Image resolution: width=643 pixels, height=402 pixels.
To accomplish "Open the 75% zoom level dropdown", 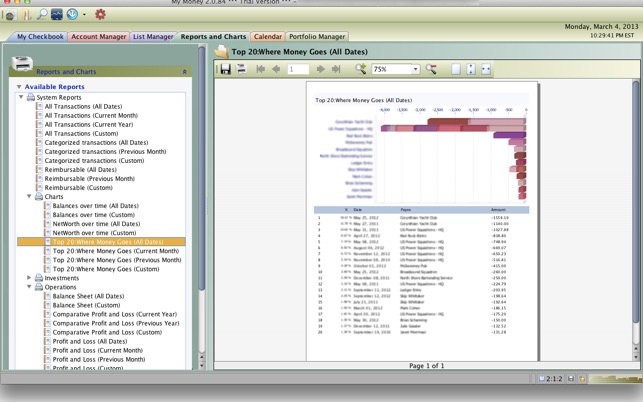I will [414, 69].
